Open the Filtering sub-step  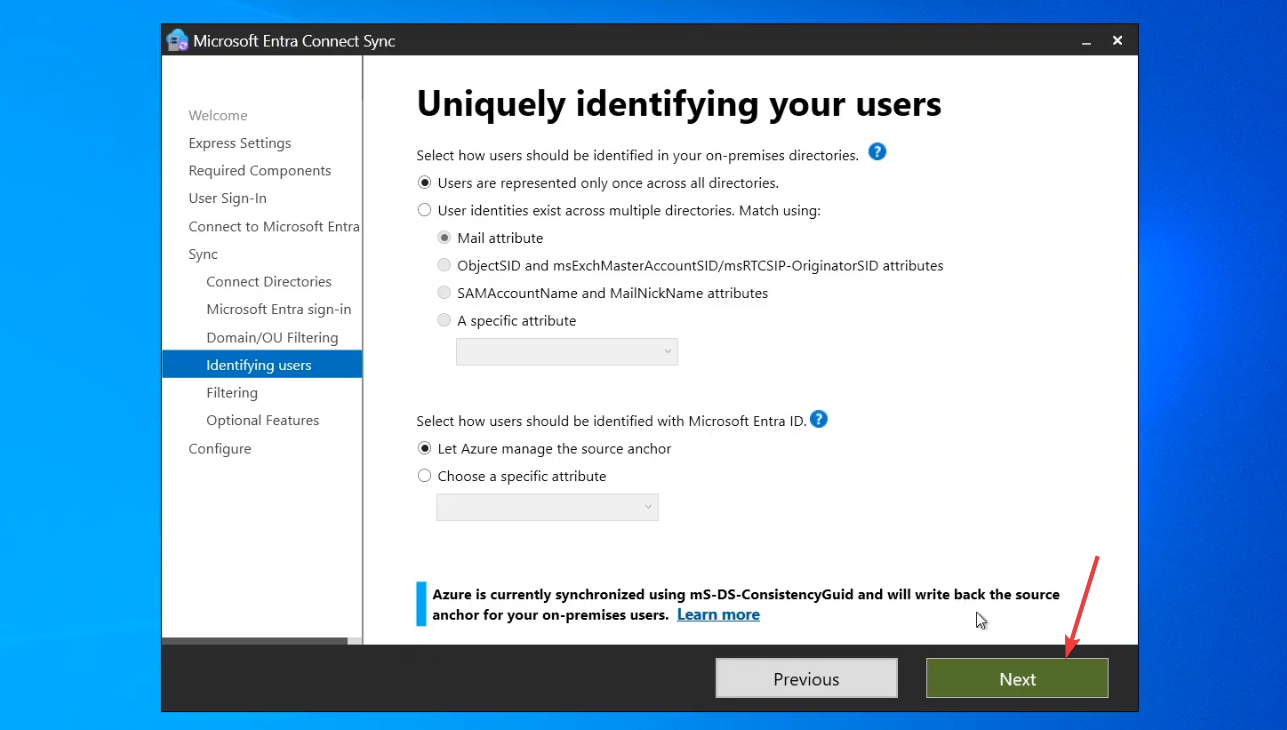click(232, 393)
